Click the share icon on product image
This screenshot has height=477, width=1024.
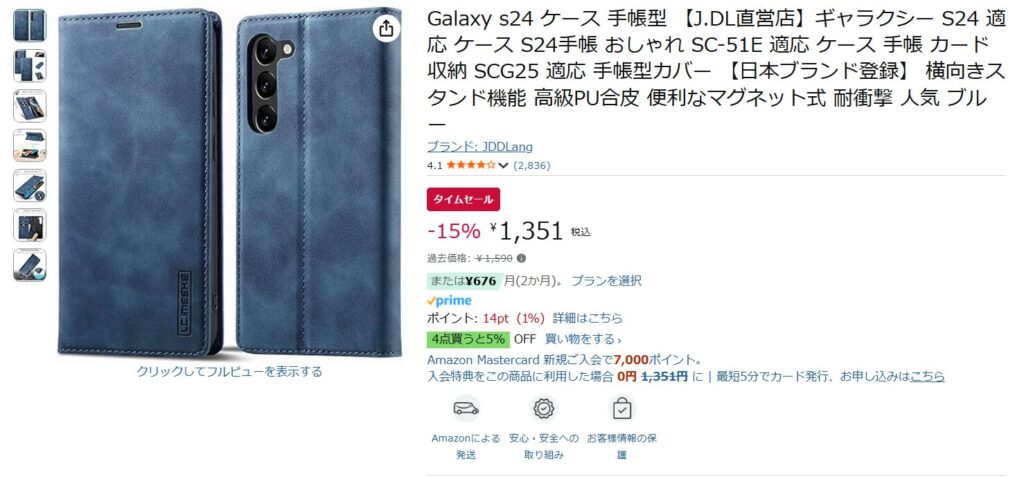pos(386,28)
